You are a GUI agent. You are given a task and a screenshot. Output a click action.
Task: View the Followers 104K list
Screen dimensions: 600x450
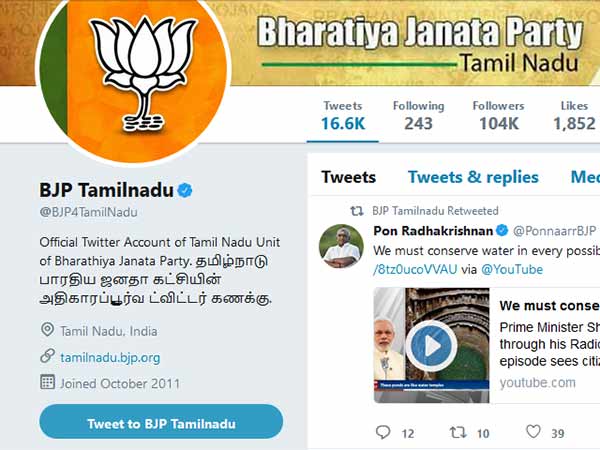(x=499, y=116)
